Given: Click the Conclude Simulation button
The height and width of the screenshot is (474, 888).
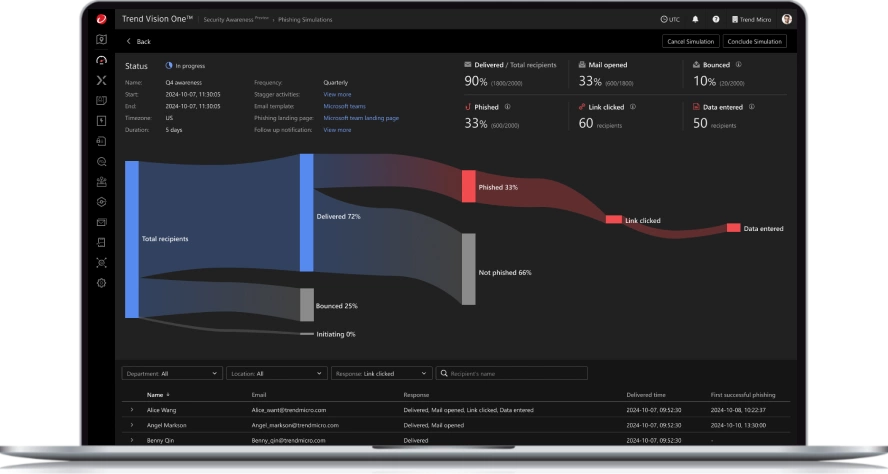Looking at the screenshot, I should 754,41.
